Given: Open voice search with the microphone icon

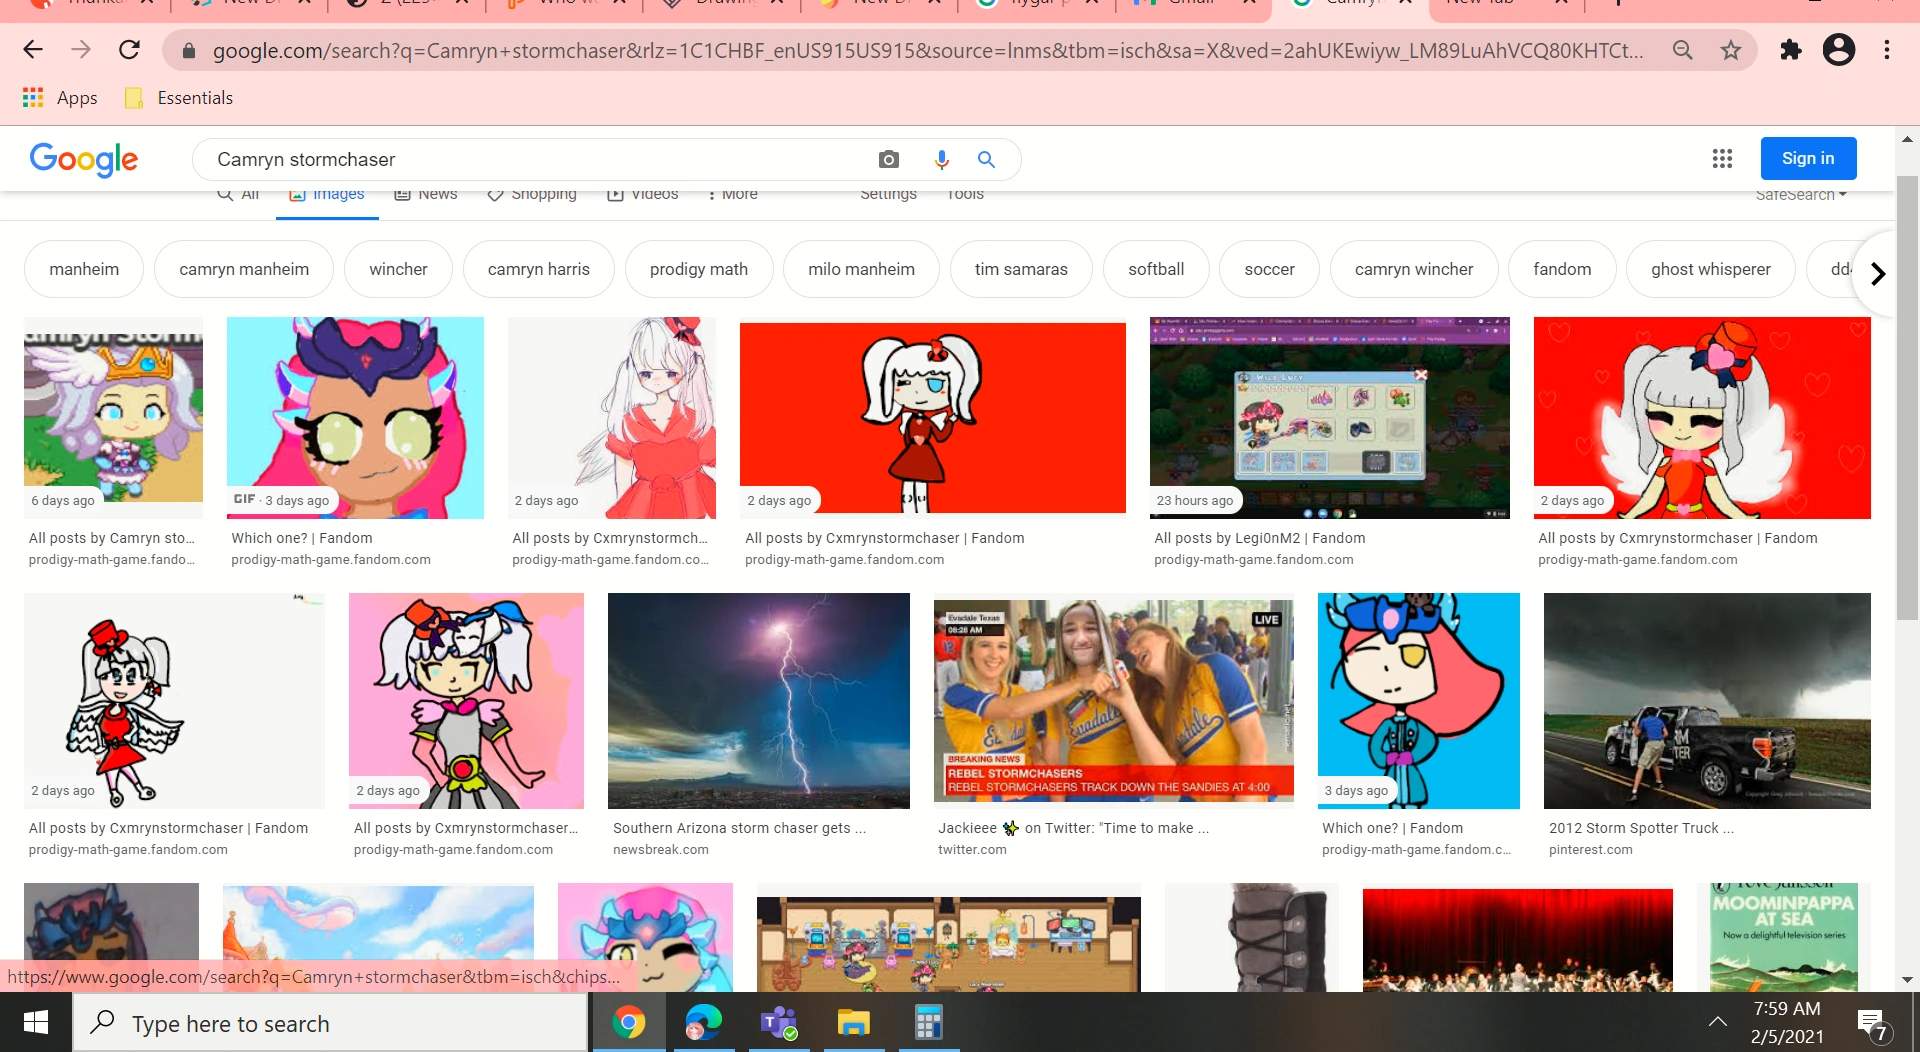Looking at the screenshot, I should [941, 159].
